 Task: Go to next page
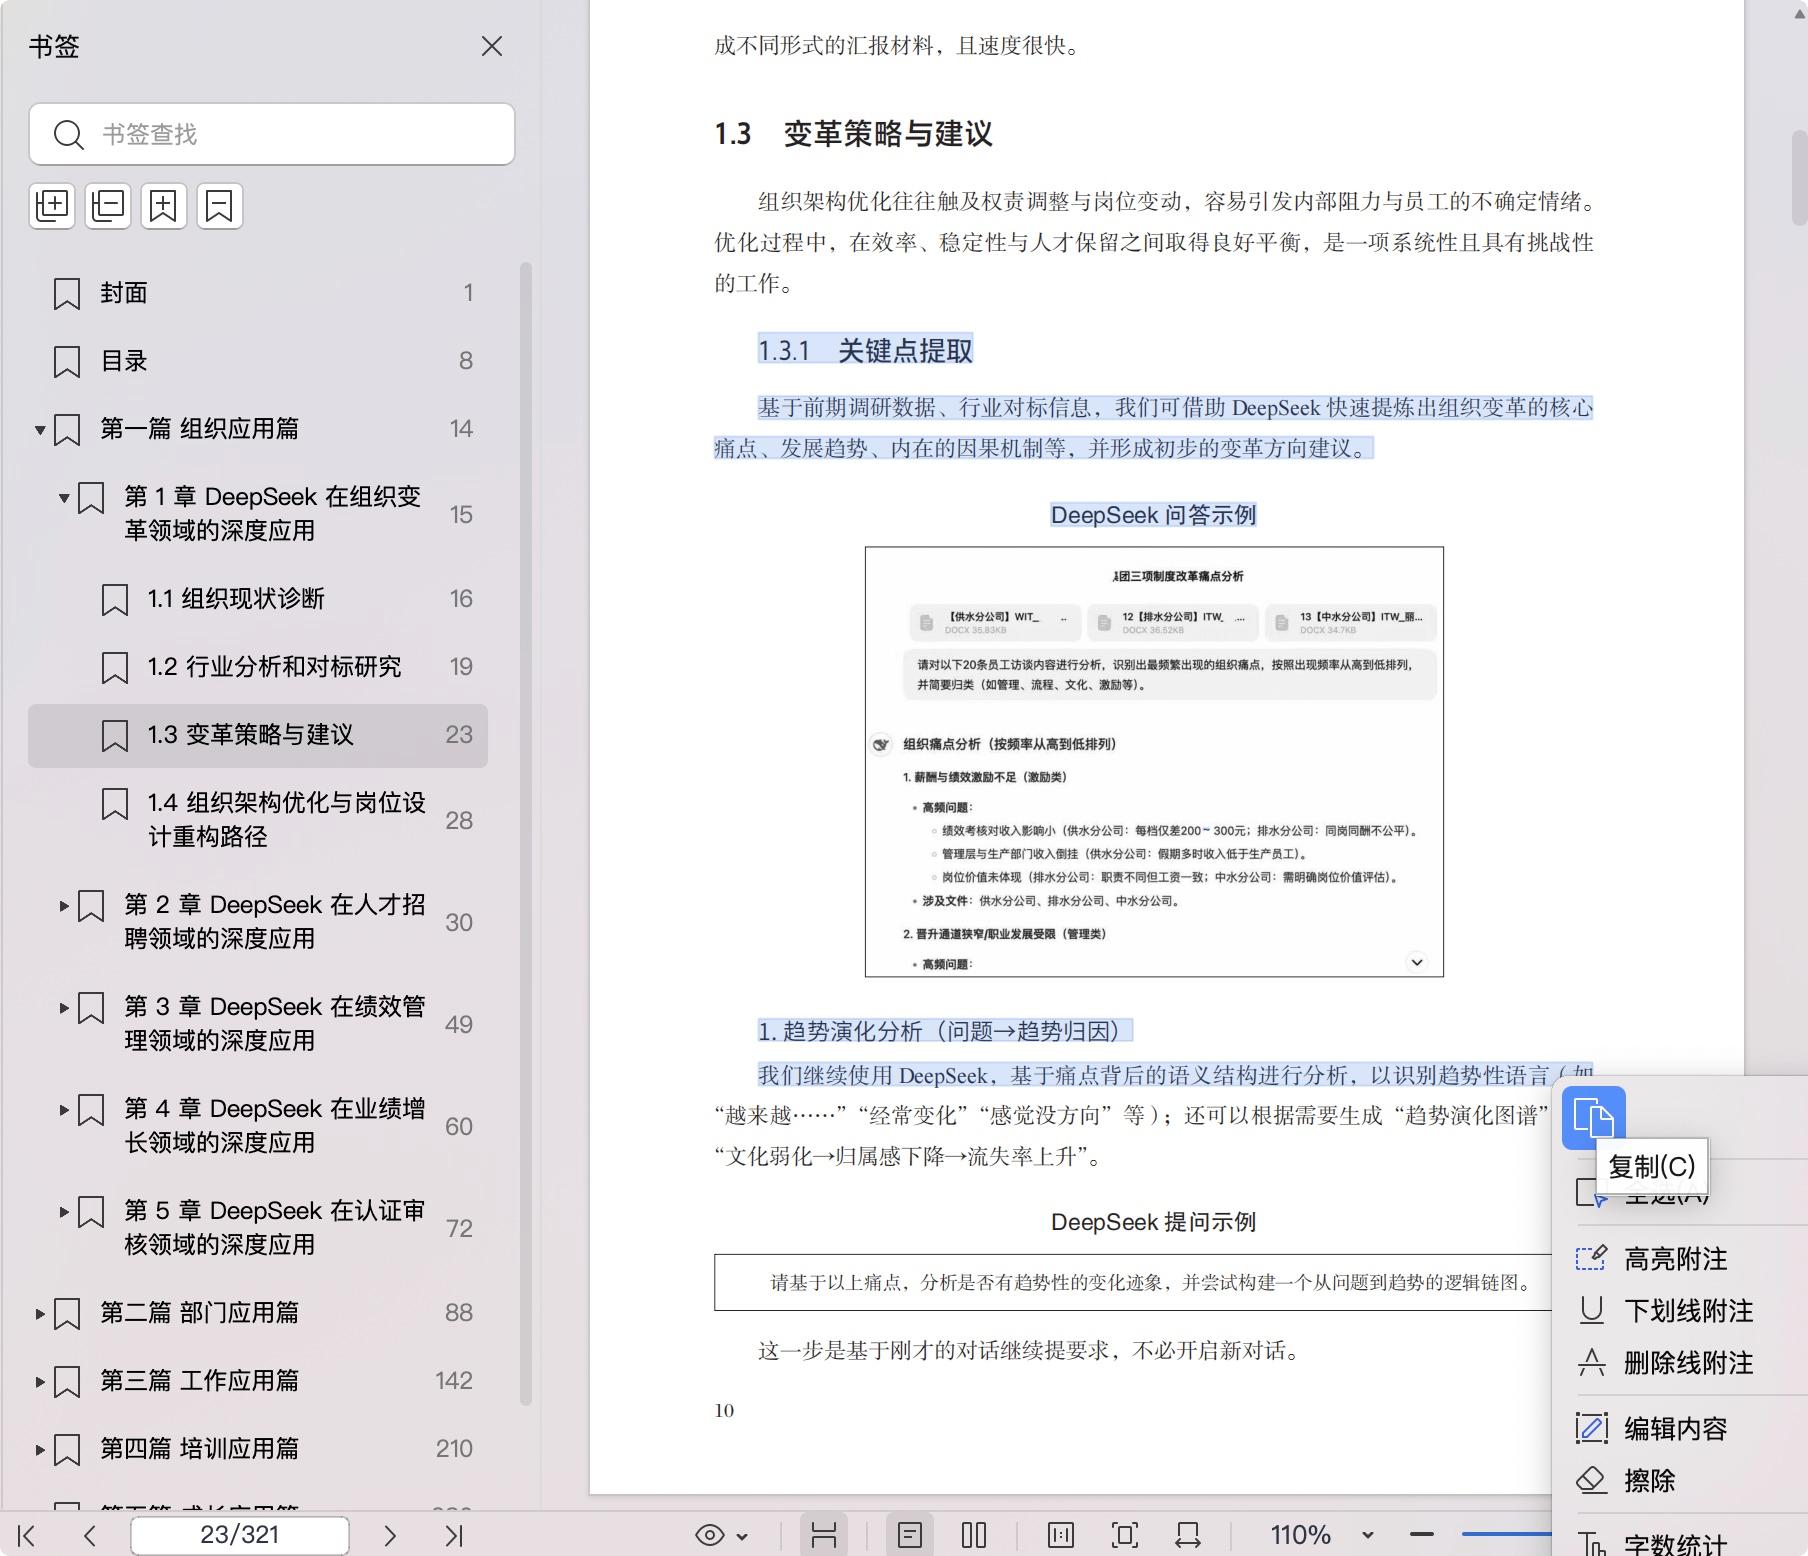[390, 1536]
